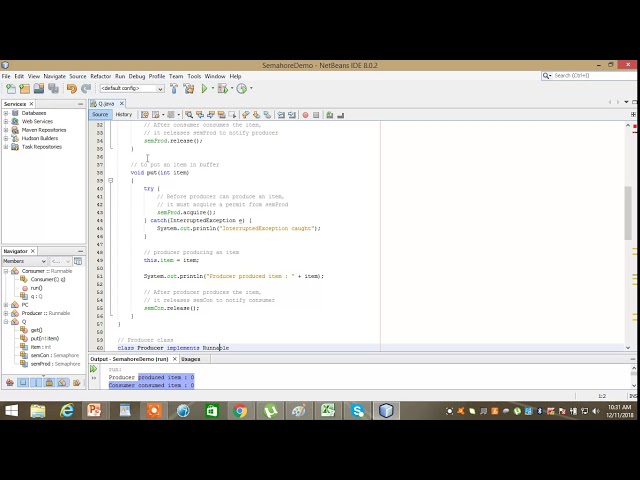Toggle Bookmark icon in editor toolbar
Image resolution: width=640 pixels, height=480 pixels.
tap(267, 115)
